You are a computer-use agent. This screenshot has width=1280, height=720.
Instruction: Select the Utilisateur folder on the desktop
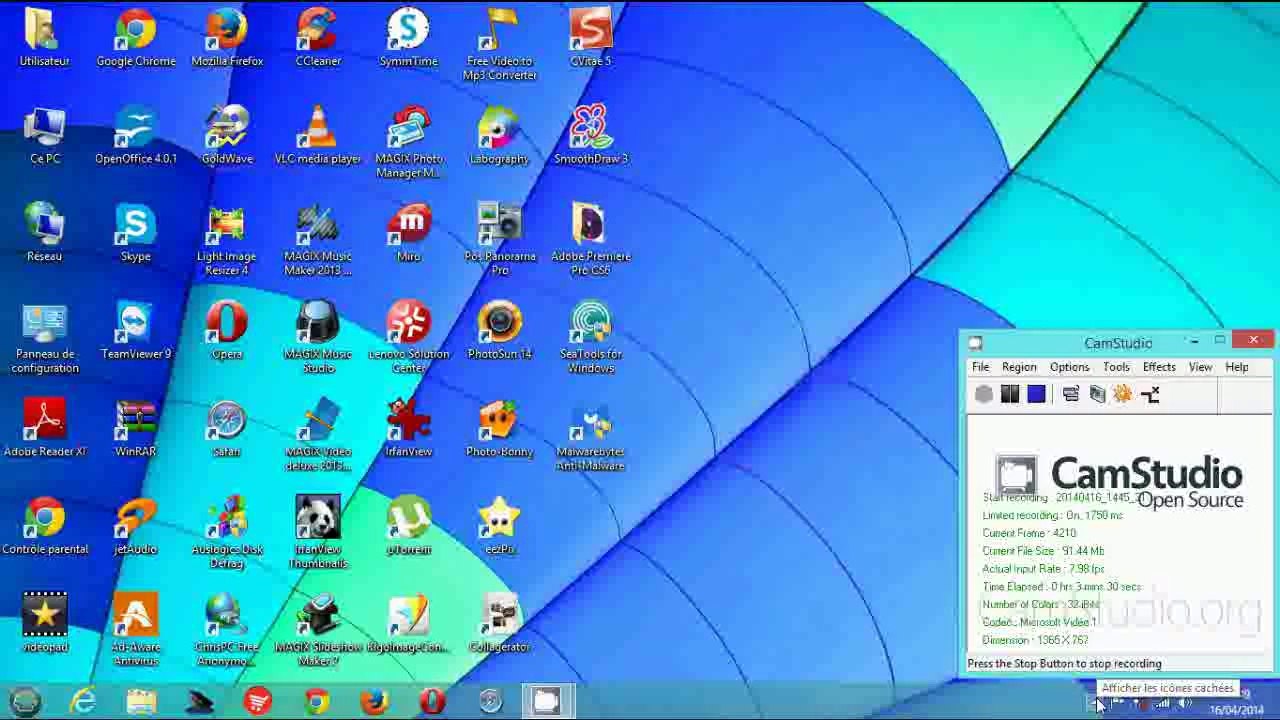tap(45, 38)
